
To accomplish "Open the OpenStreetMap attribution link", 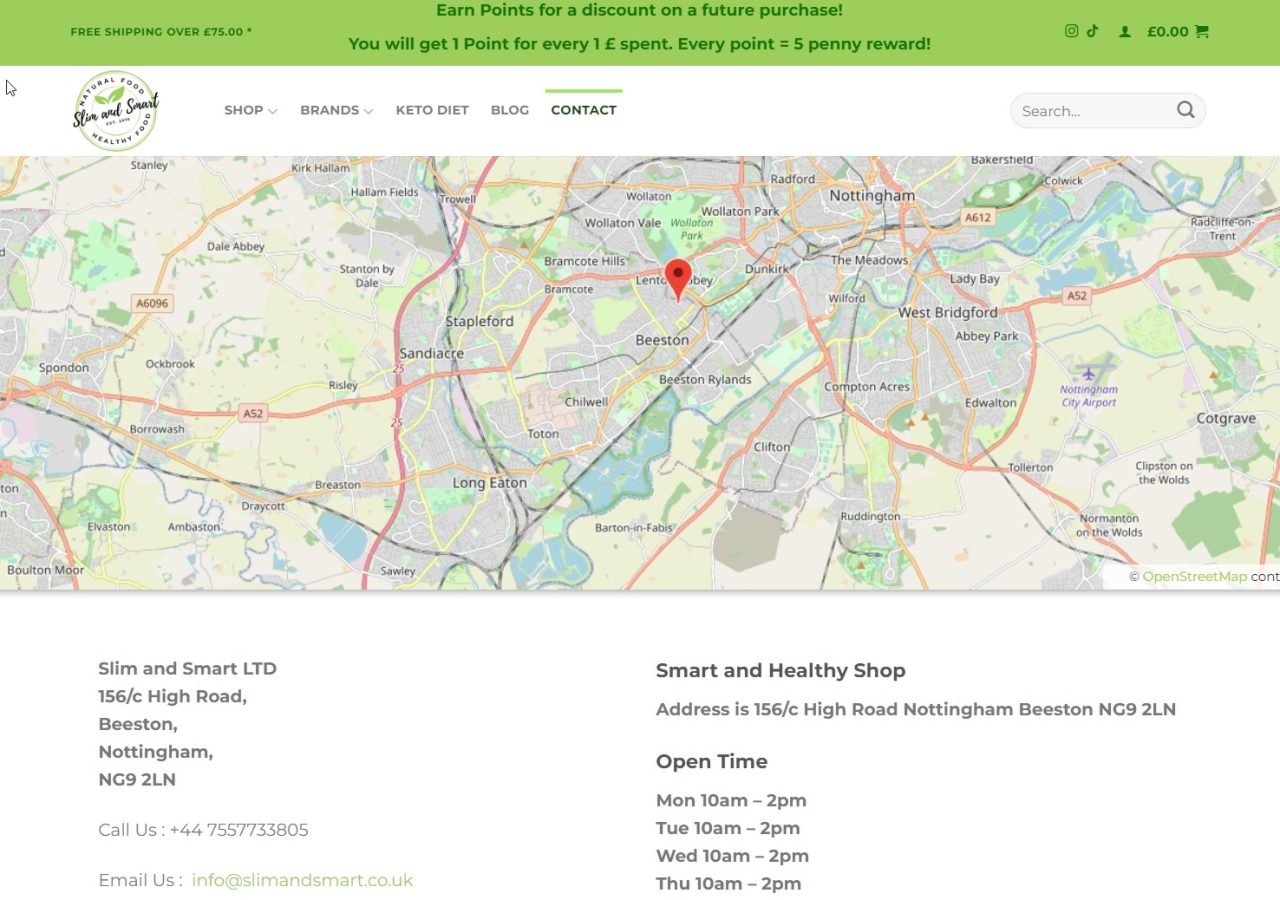I will coord(1194,576).
